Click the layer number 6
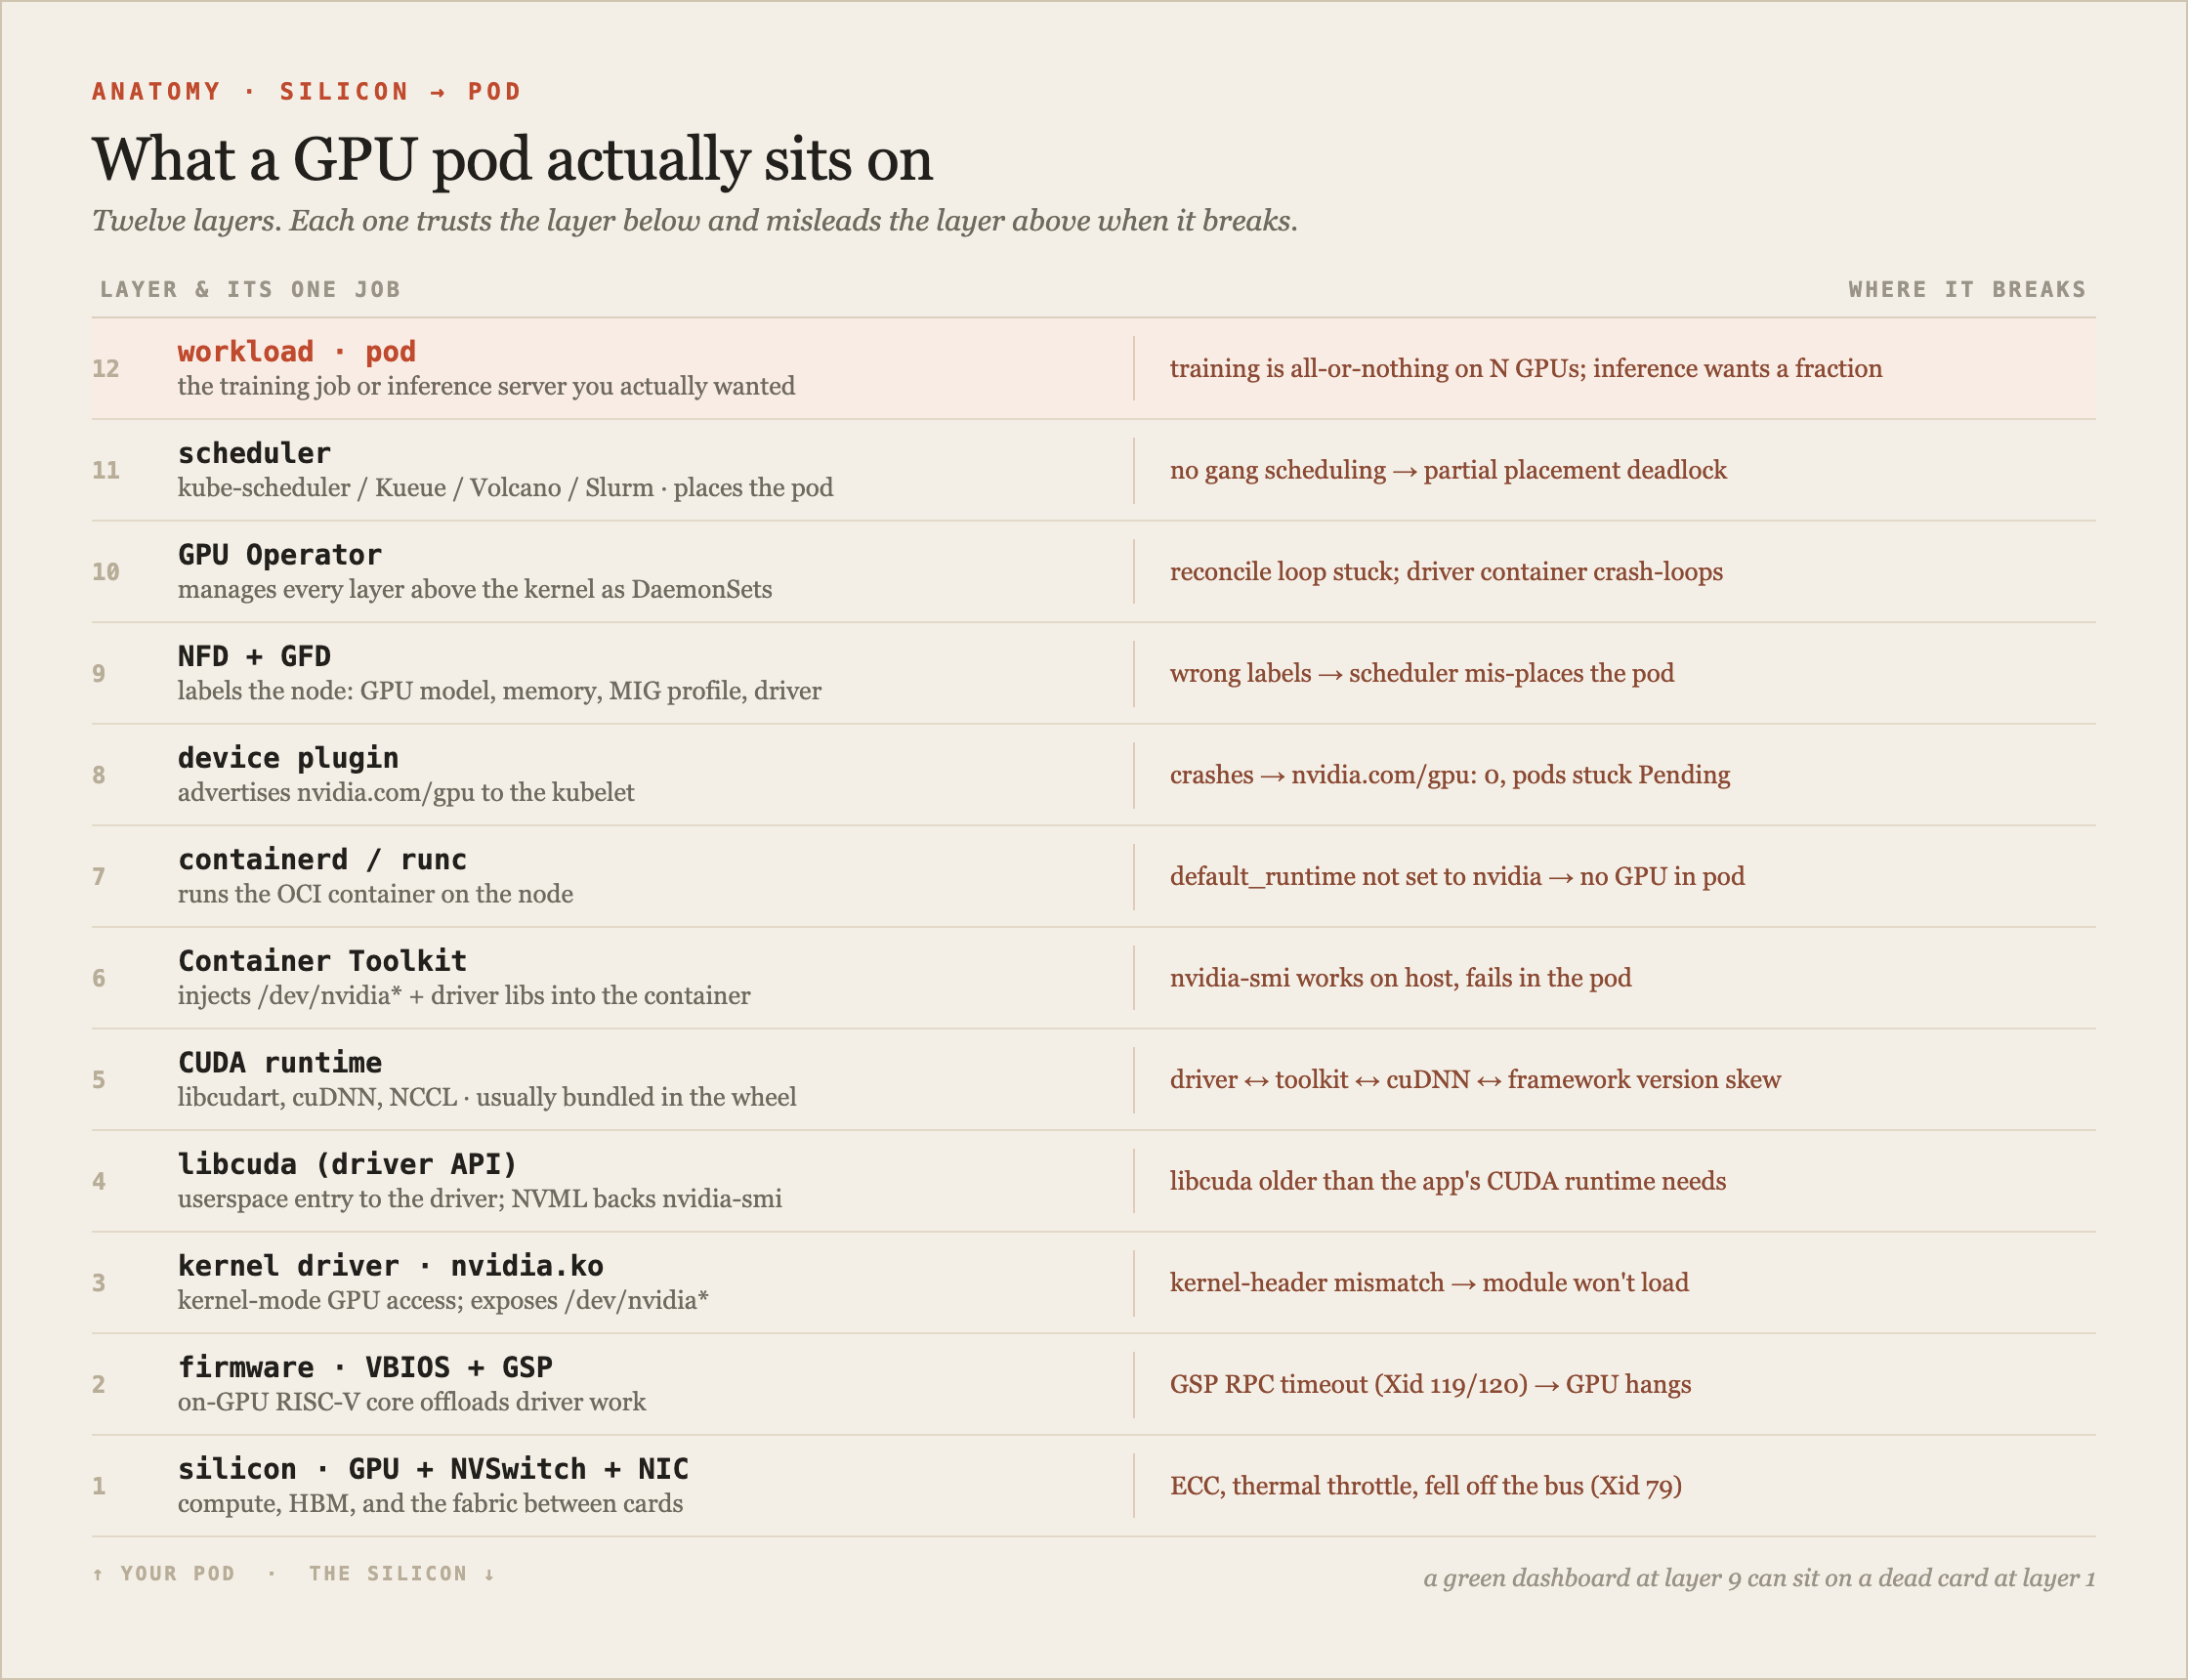Viewport: 2188px width, 1680px height. pyautogui.click(x=99, y=978)
